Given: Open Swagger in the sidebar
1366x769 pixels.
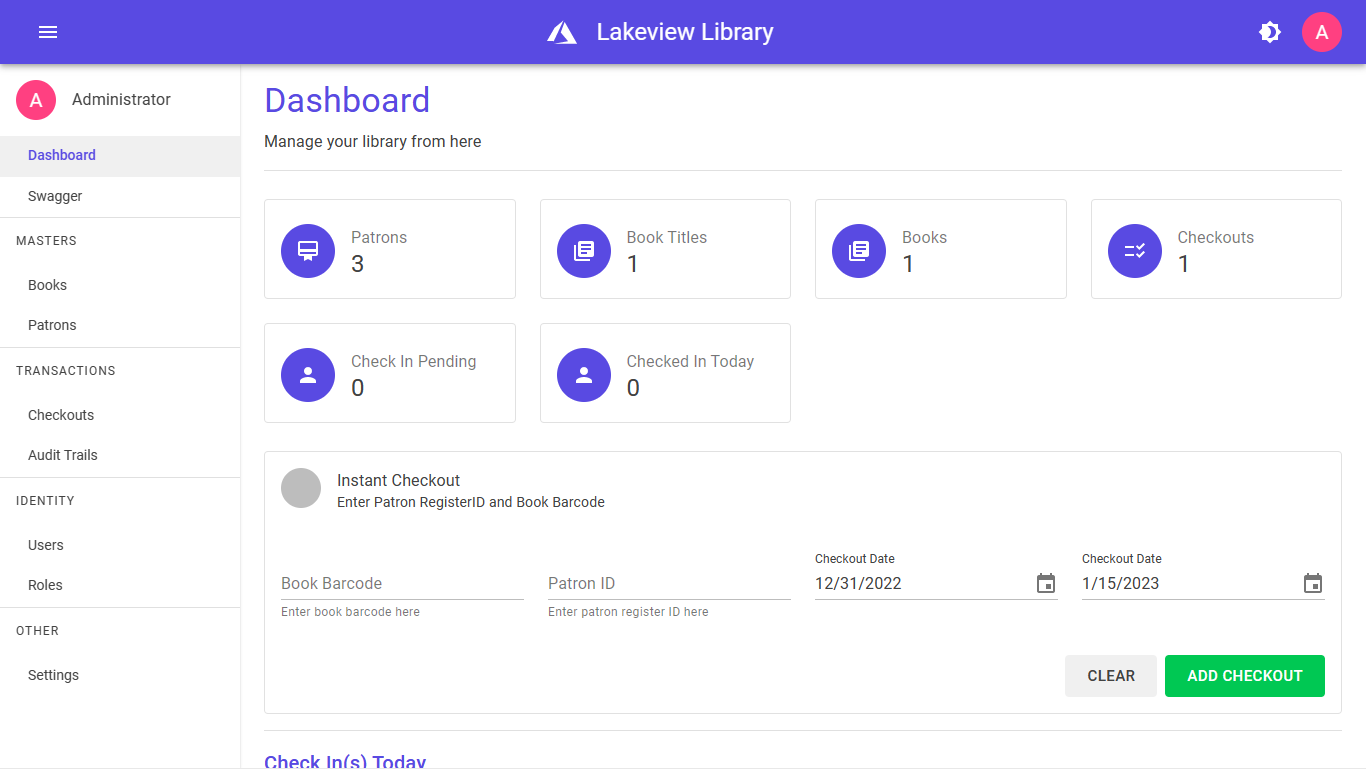Looking at the screenshot, I should pos(120,197).
